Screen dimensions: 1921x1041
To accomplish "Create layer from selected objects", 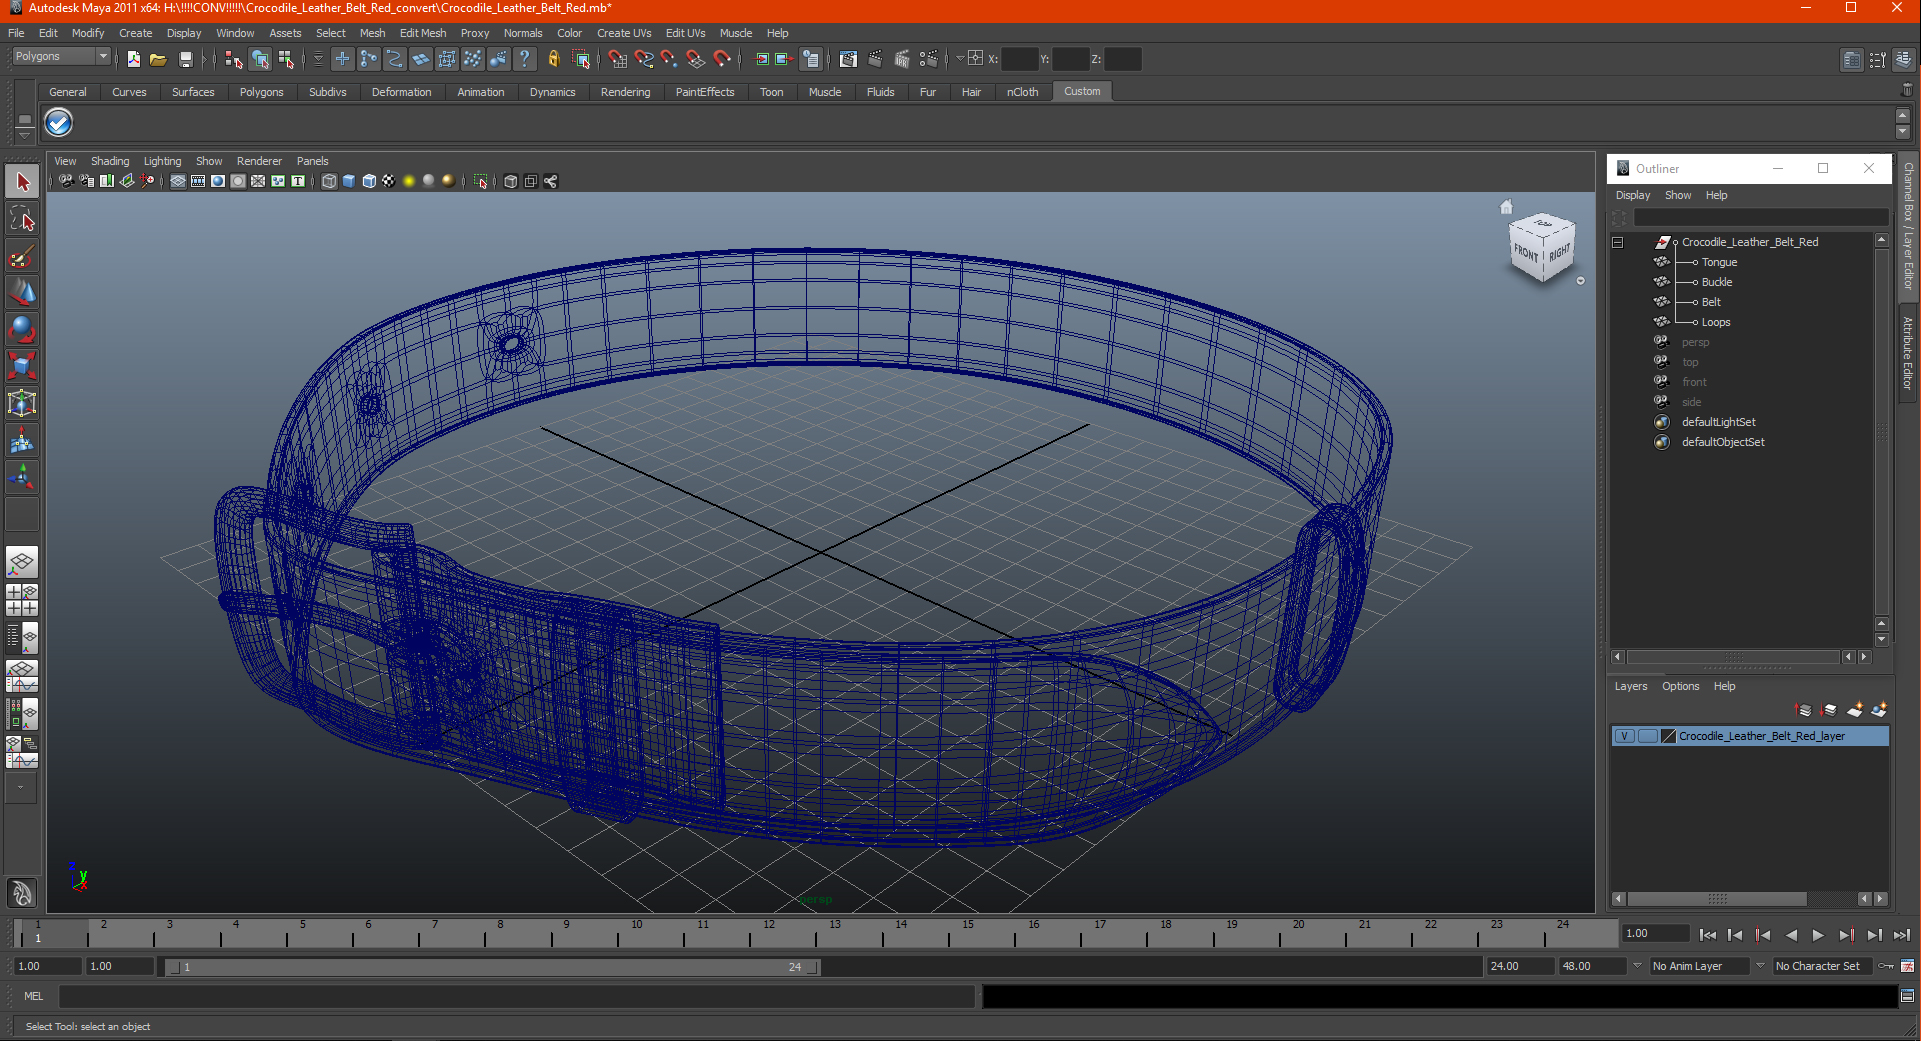I will (x=1879, y=710).
